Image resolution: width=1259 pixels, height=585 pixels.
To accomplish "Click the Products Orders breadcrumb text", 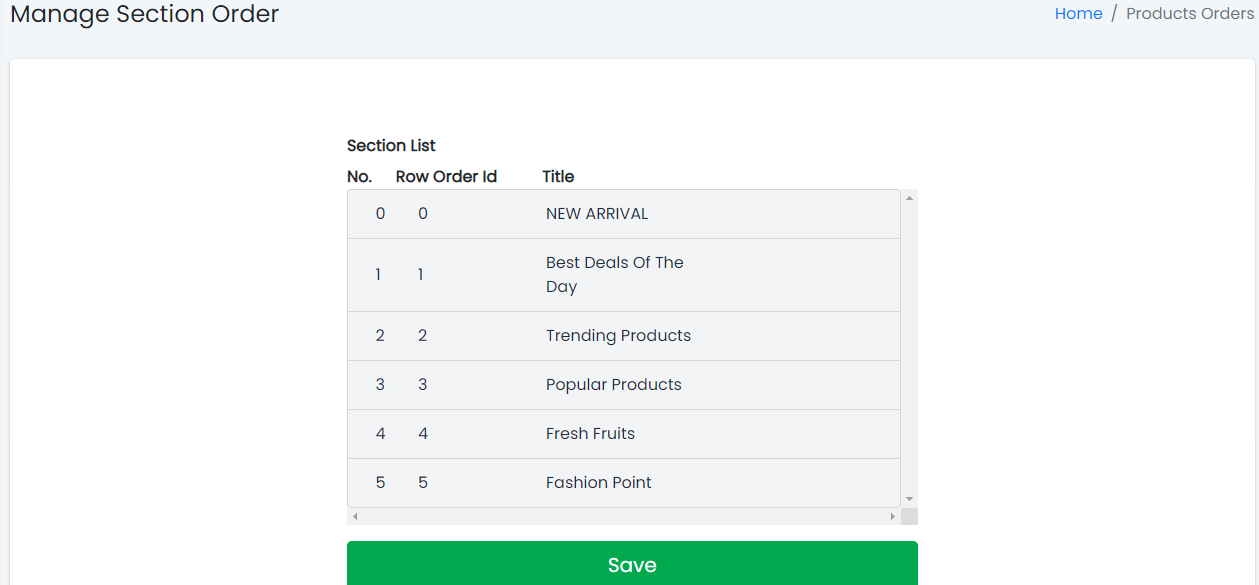I will pyautogui.click(x=1189, y=14).
